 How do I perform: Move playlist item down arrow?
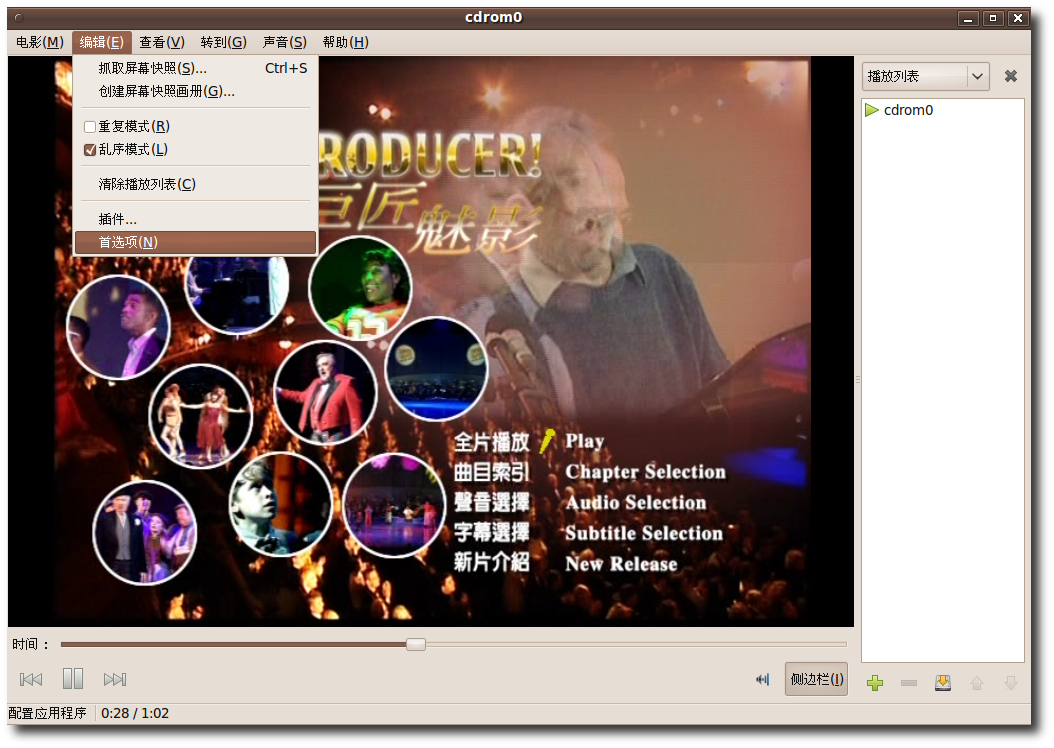(1010, 683)
